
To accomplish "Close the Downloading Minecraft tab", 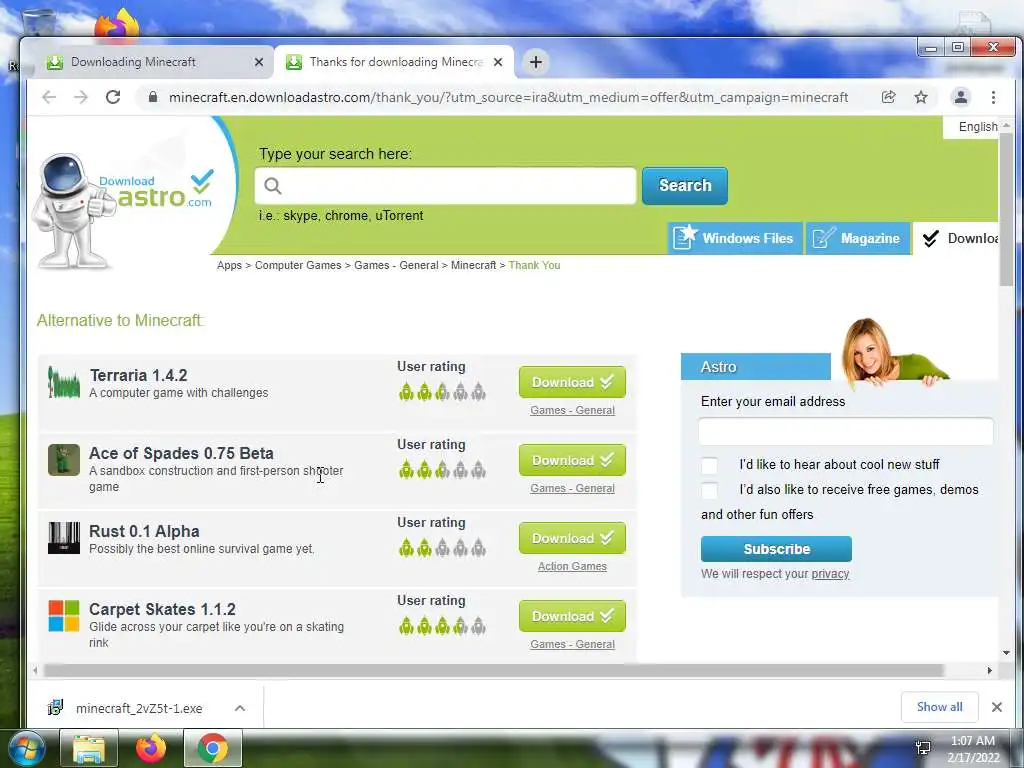I will pyautogui.click(x=259, y=62).
